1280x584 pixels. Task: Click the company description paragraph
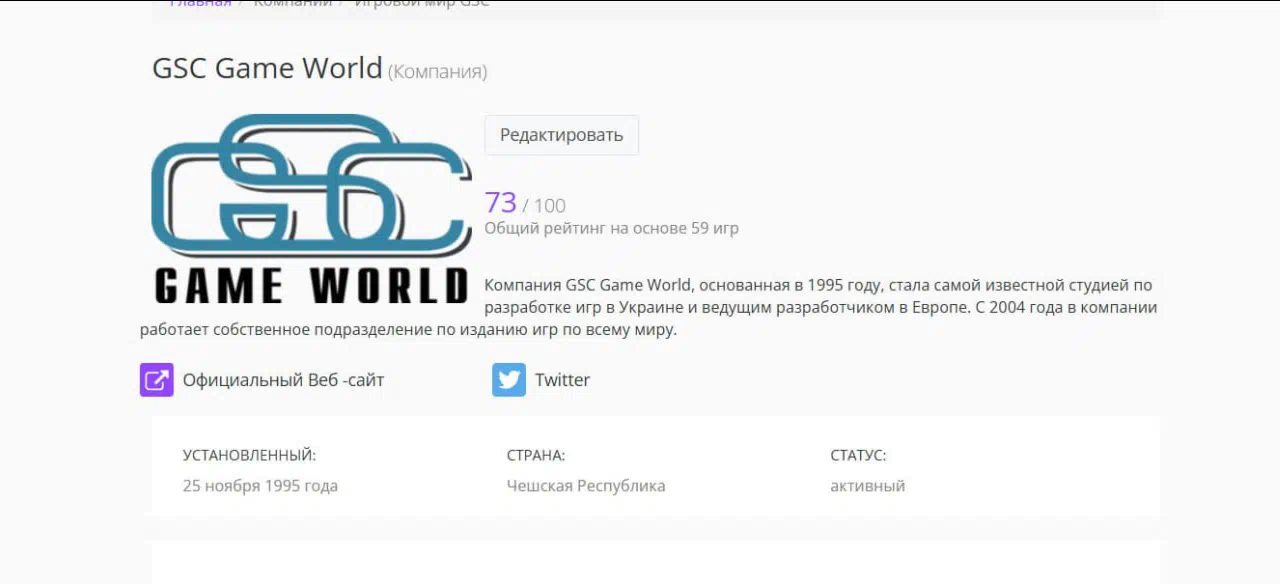(x=649, y=307)
